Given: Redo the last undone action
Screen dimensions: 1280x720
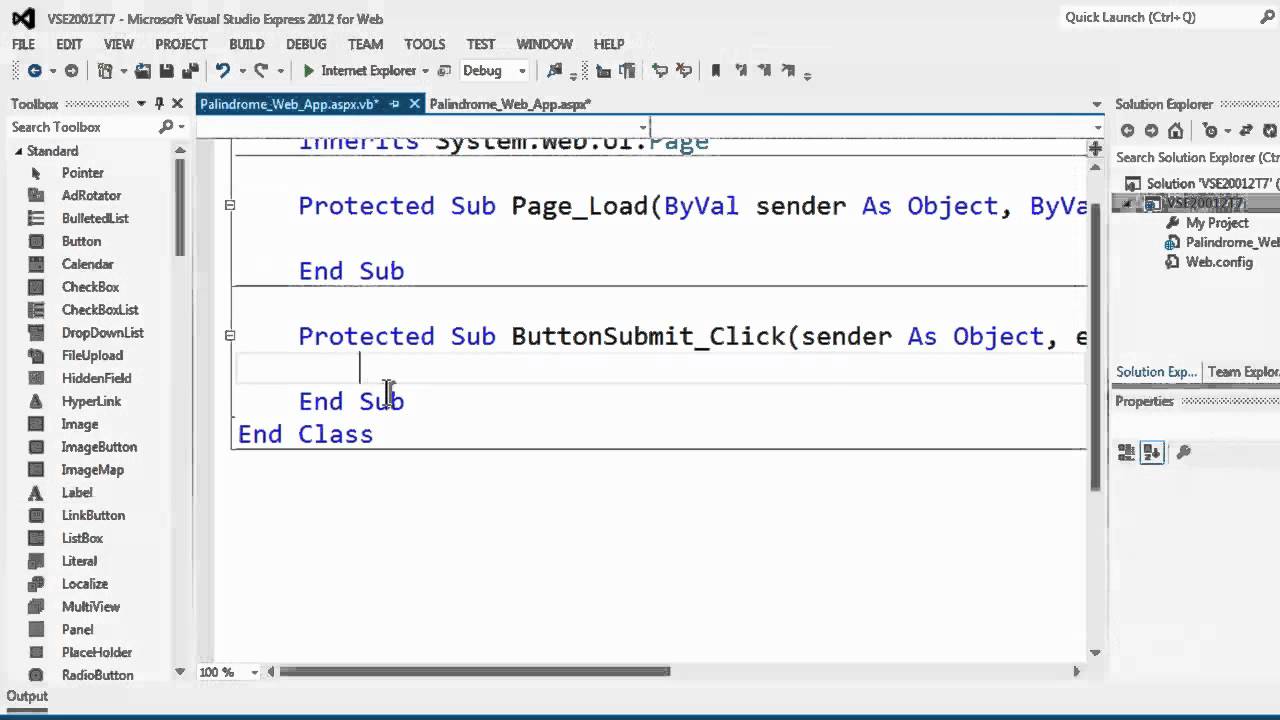Looking at the screenshot, I should point(261,71).
